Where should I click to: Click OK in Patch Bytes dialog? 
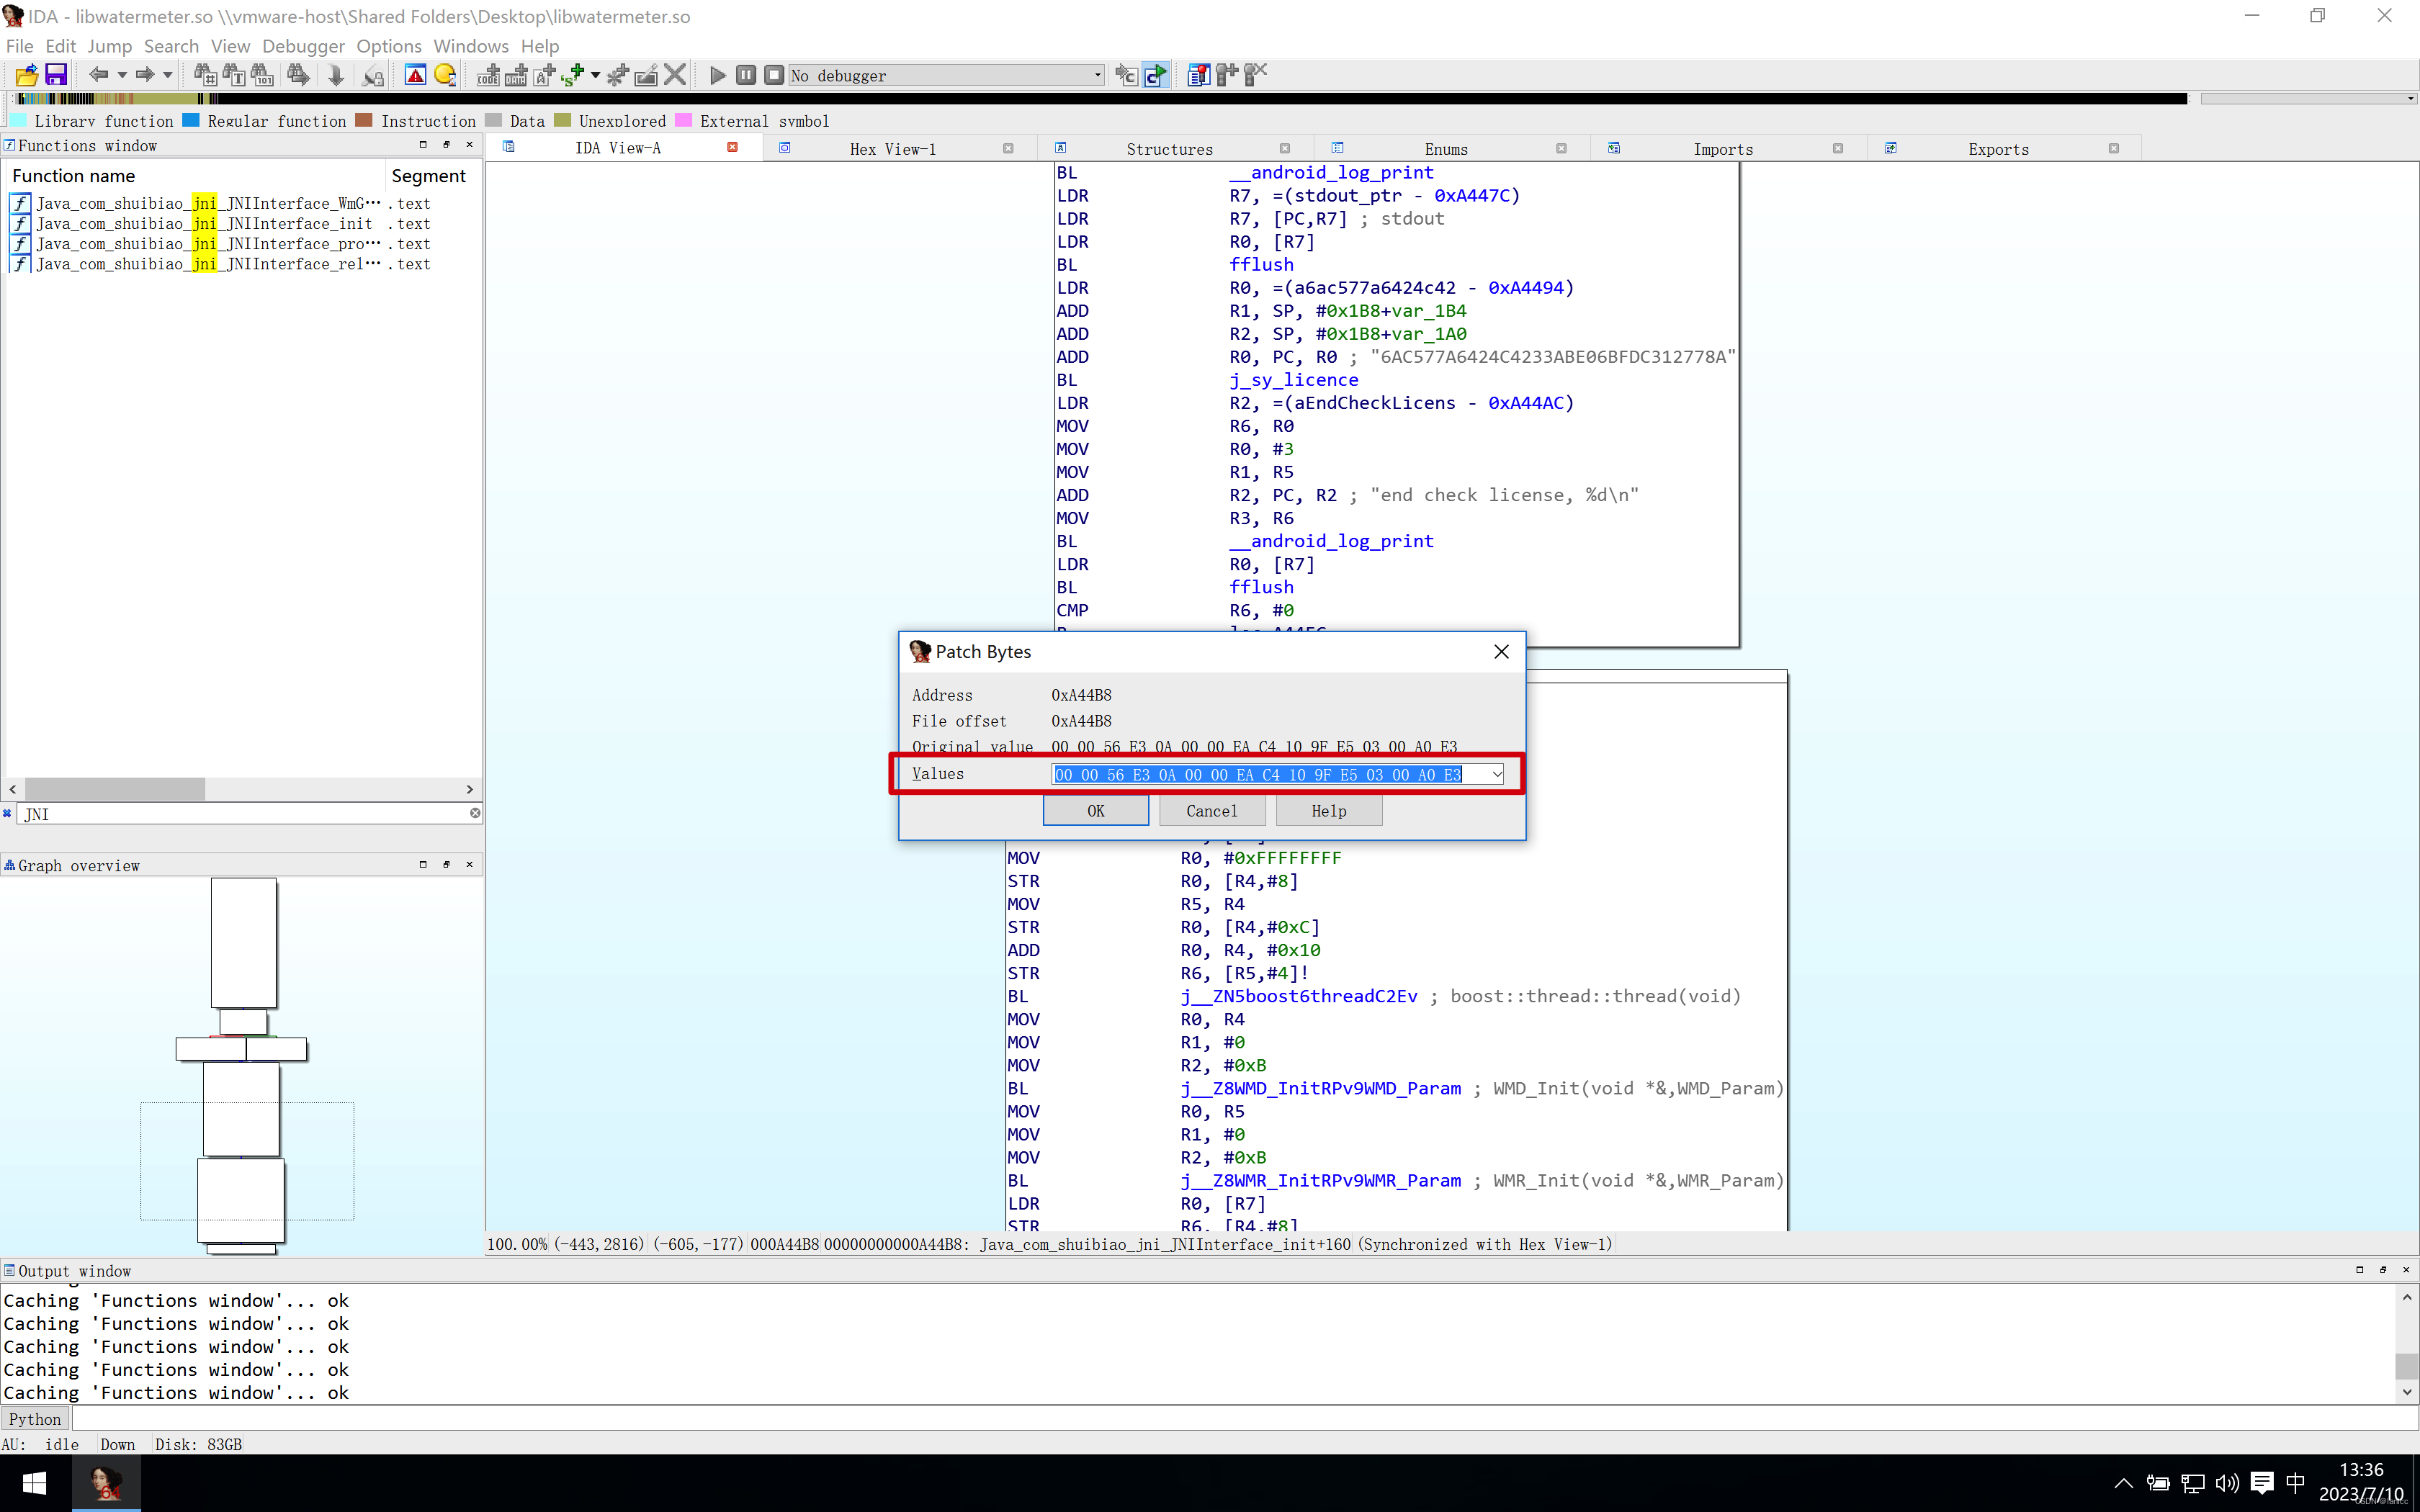coord(1096,811)
